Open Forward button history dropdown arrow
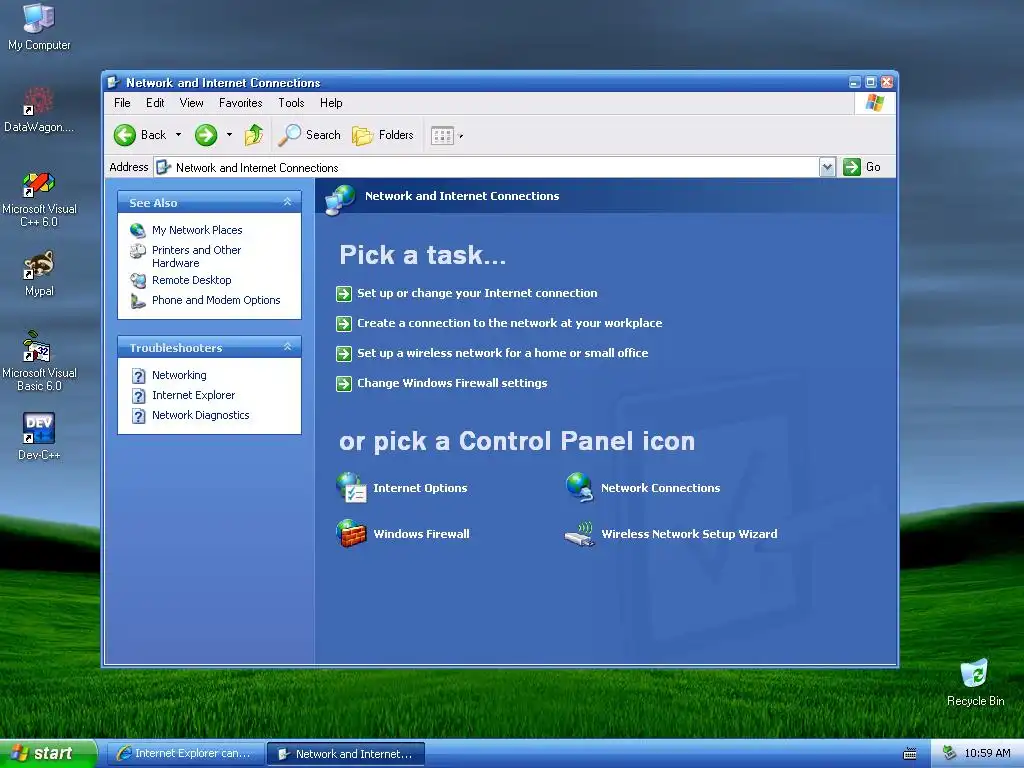The image size is (1024, 768). click(x=229, y=135)
